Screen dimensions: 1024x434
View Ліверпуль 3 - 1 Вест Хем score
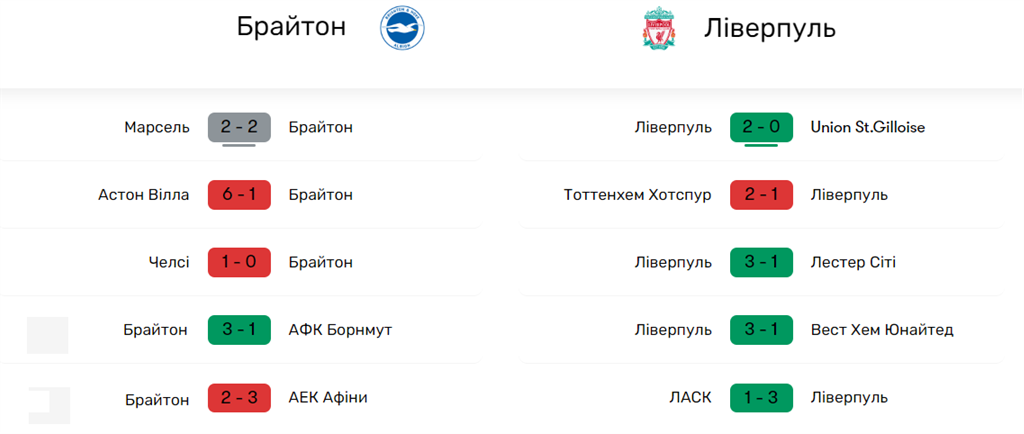tap(761, 330)
